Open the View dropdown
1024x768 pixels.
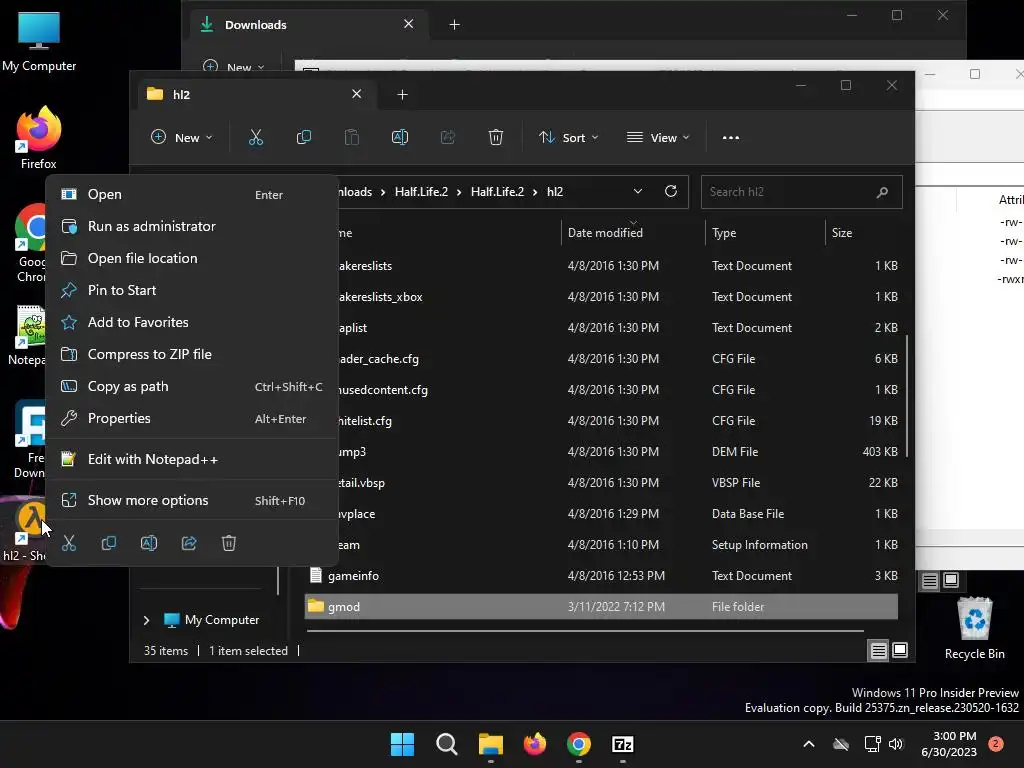(658, 138)
